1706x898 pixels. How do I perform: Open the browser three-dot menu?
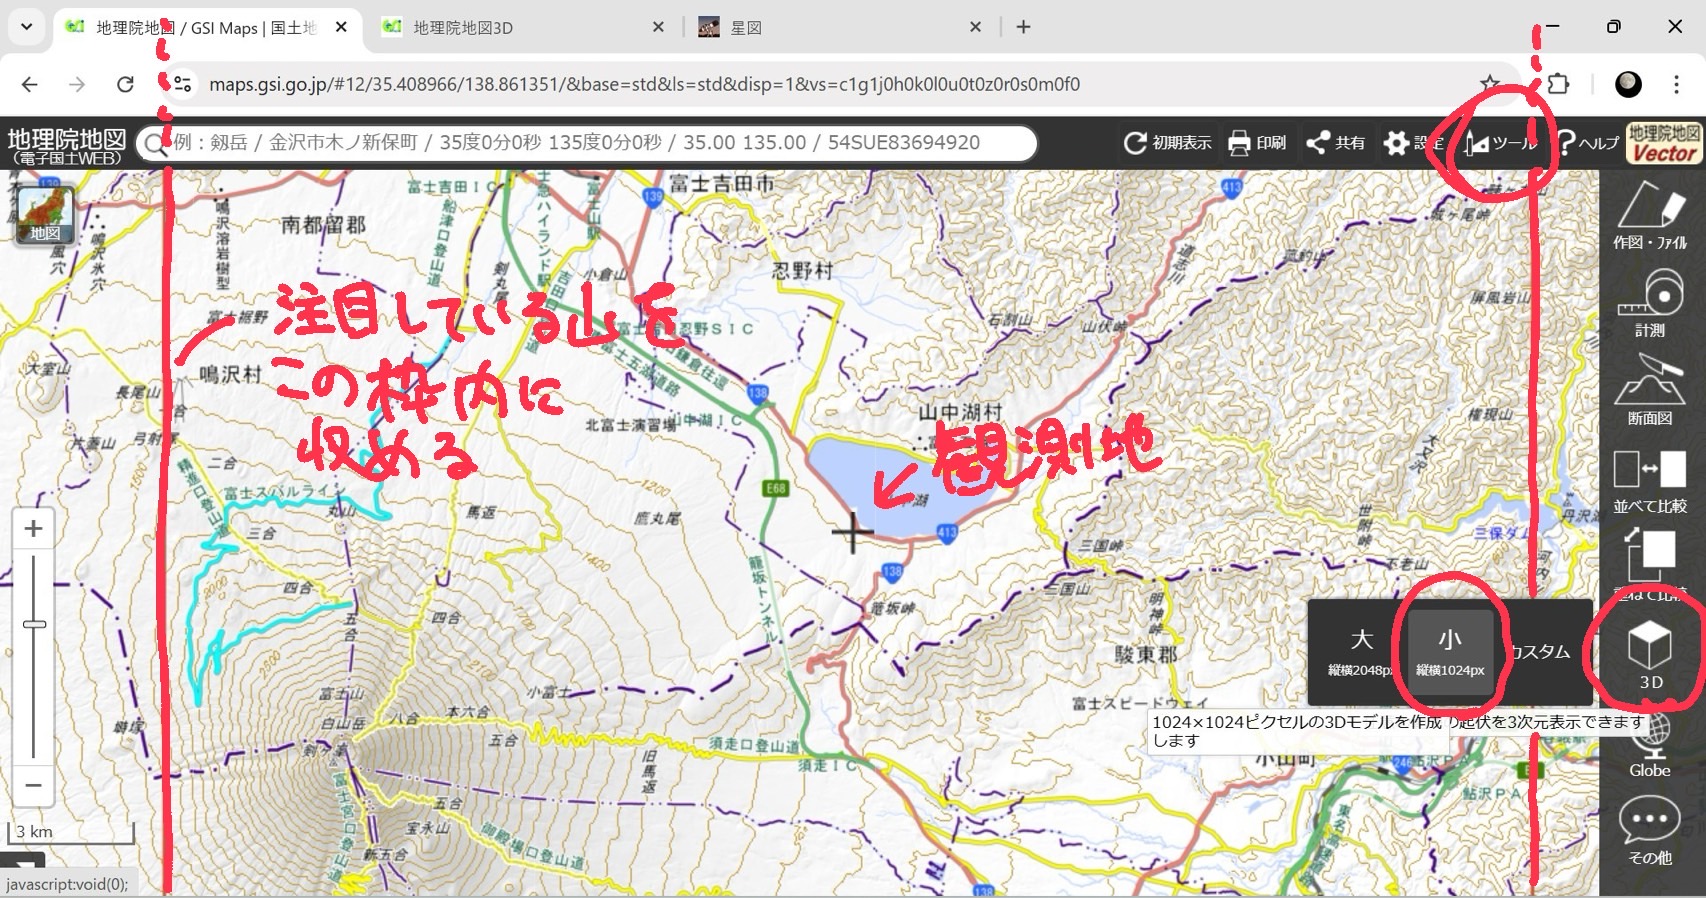coord(1677,84)
